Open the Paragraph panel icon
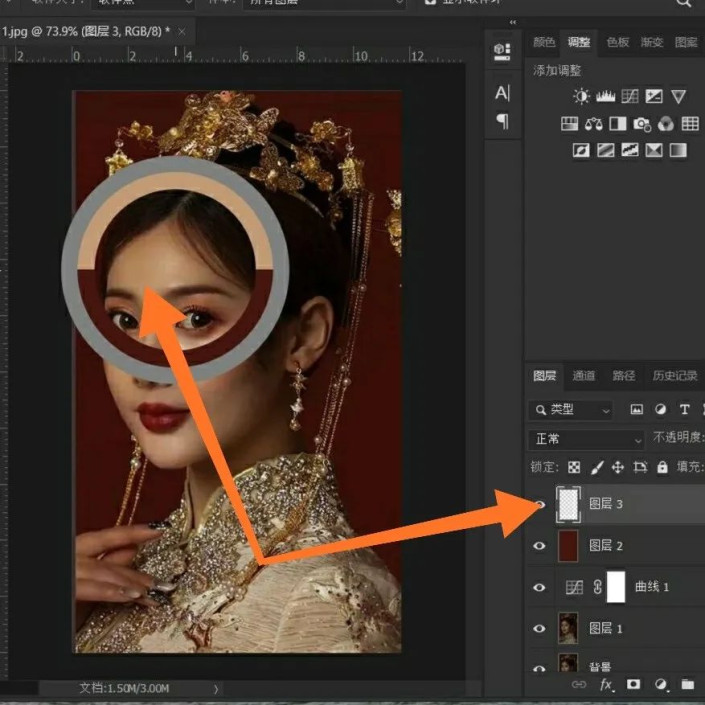 click(x=502, y=121)
